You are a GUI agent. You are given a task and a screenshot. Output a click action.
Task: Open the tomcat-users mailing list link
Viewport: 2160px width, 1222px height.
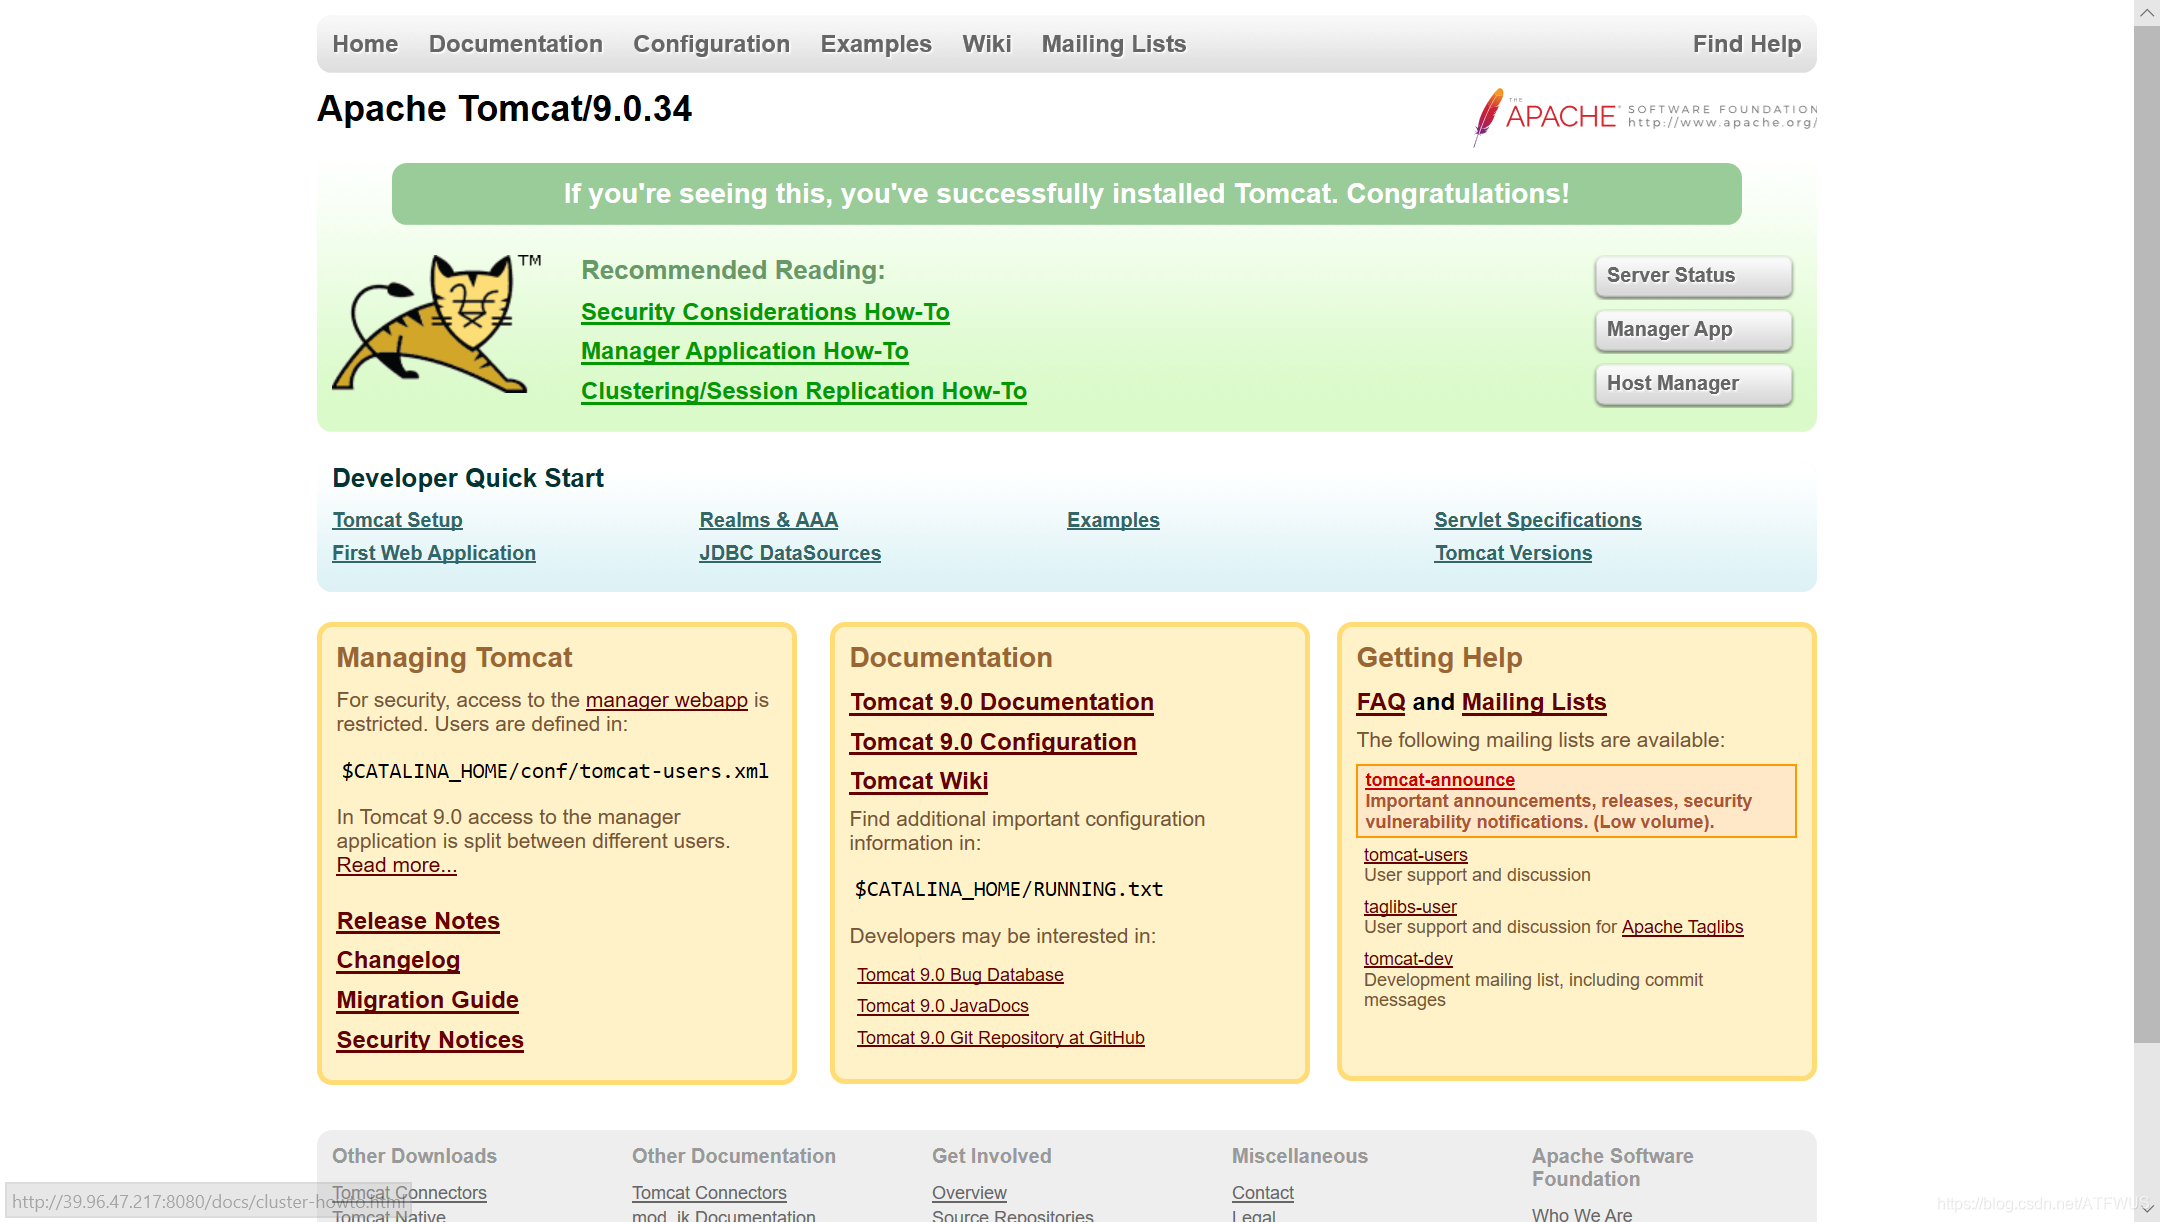[x=1416, y=855]
